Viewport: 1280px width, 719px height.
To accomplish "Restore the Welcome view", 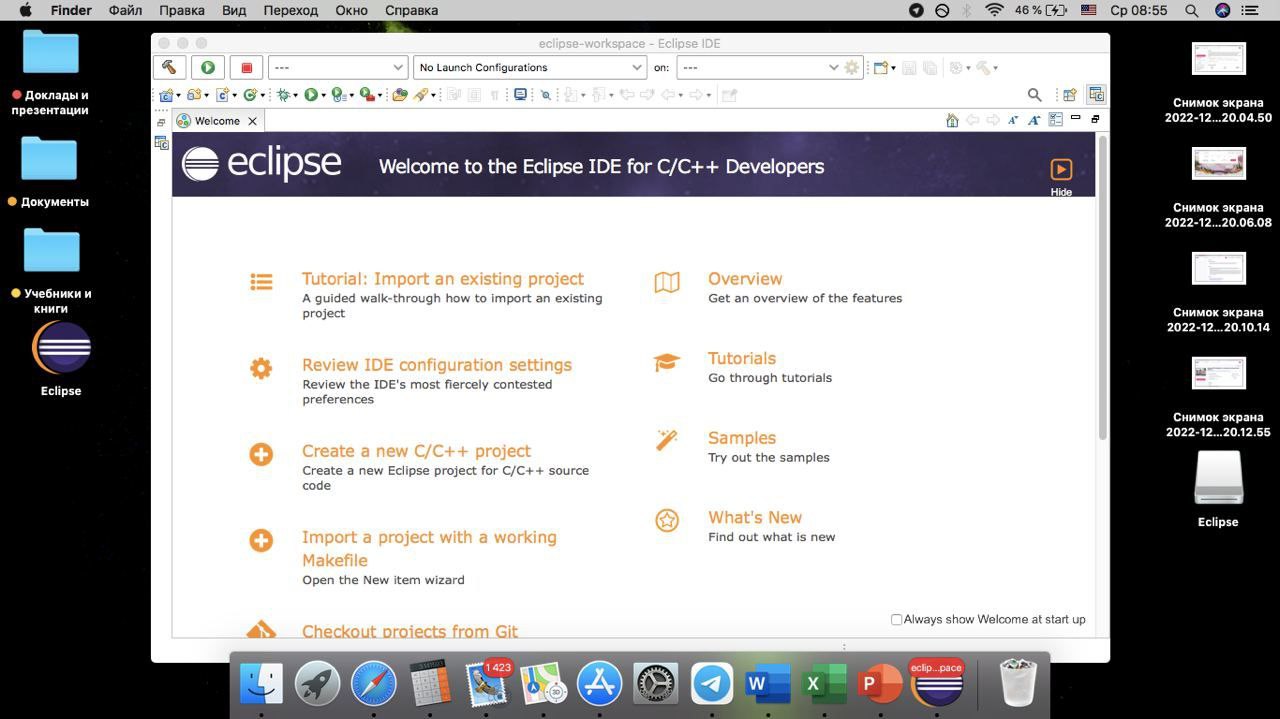I will pos(1095,119).
